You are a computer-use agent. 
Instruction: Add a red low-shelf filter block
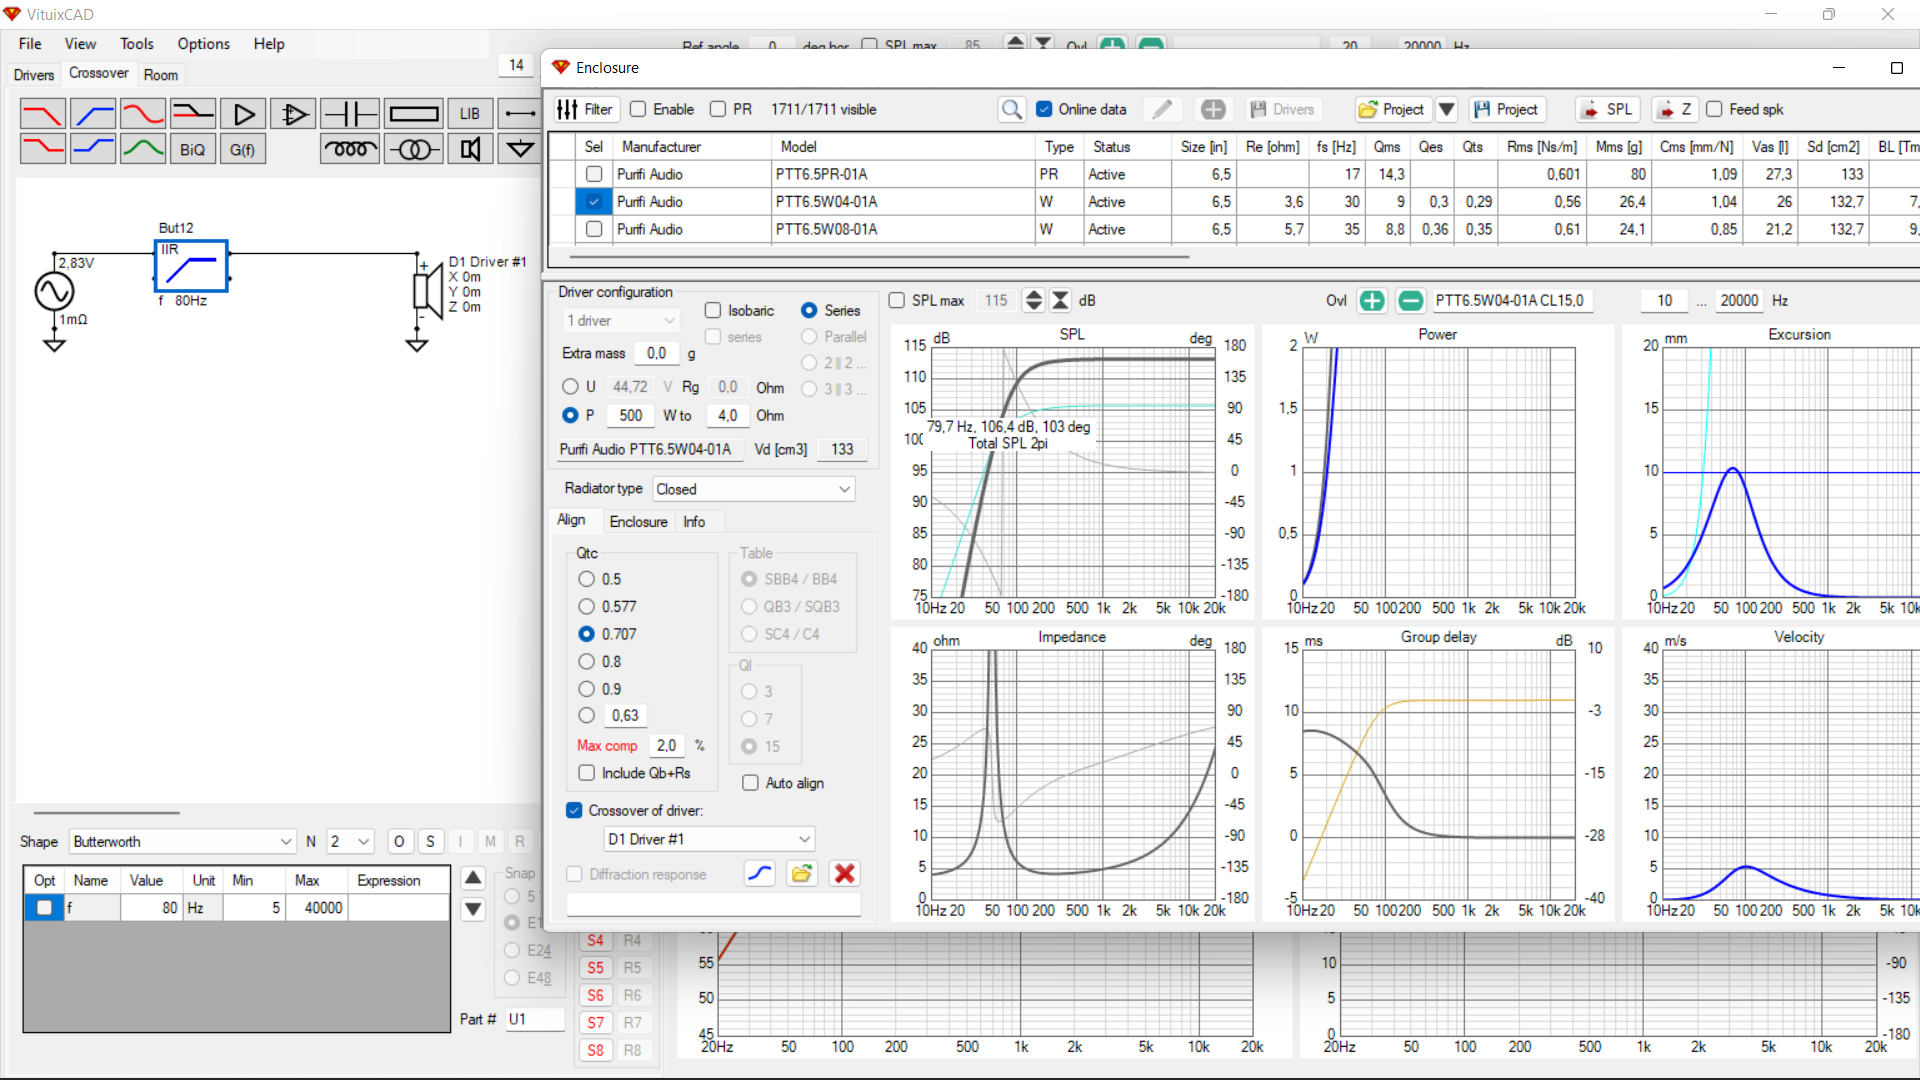click(43, 149)
